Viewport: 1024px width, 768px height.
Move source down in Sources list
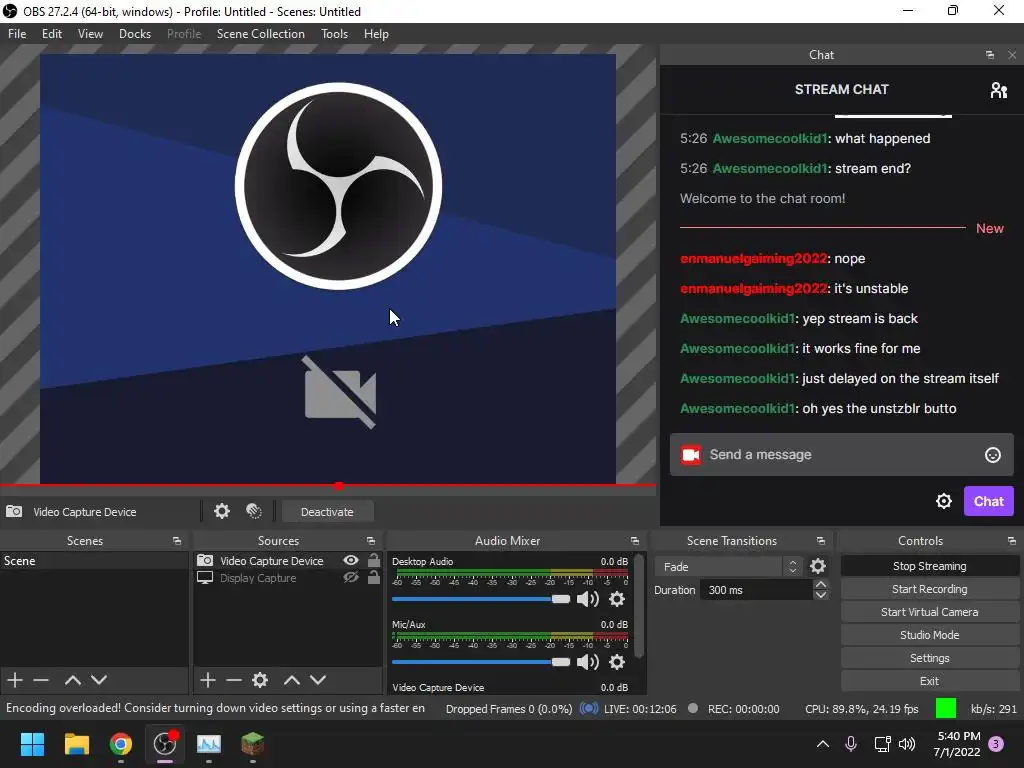318,680
